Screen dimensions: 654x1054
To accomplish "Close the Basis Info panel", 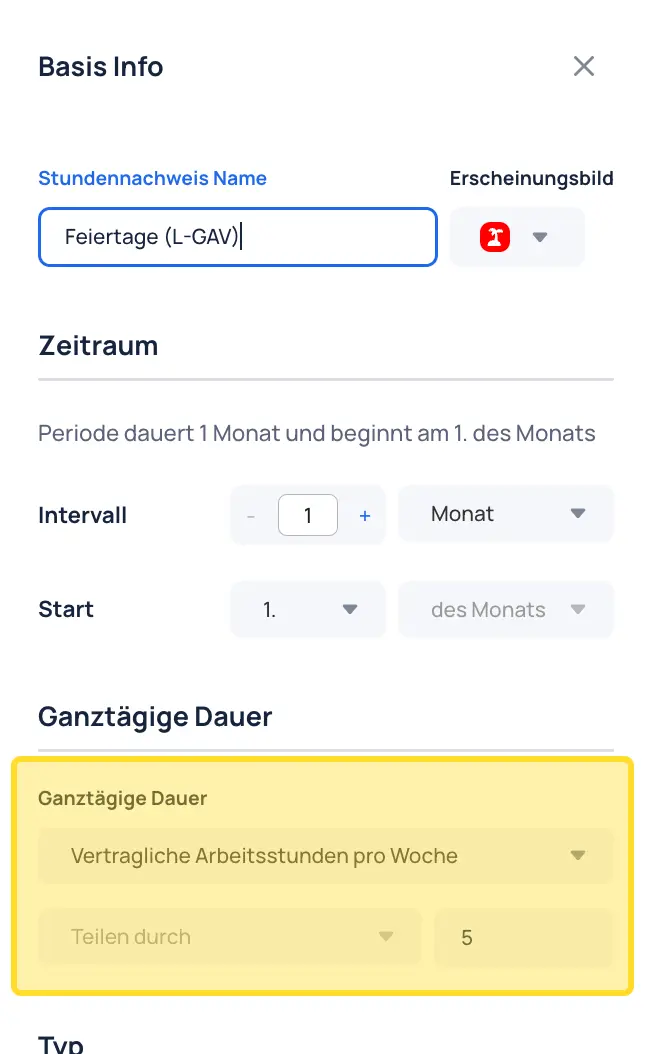I will (583, 67).
